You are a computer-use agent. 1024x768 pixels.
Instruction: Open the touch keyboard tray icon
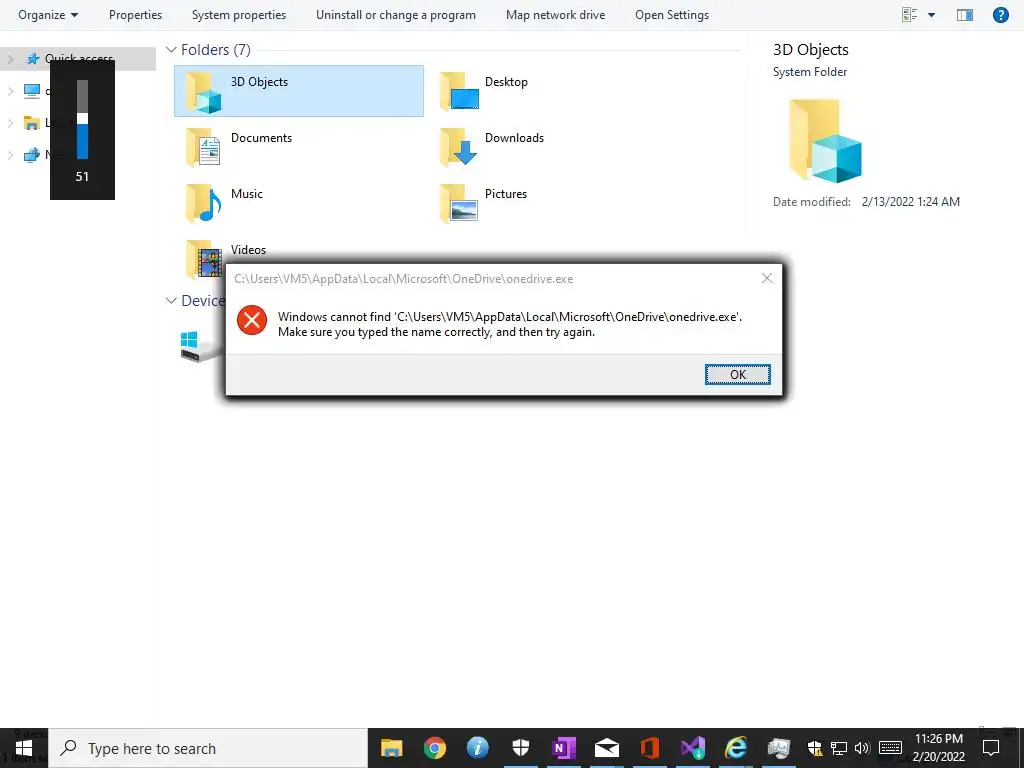(x=890, y=748)
